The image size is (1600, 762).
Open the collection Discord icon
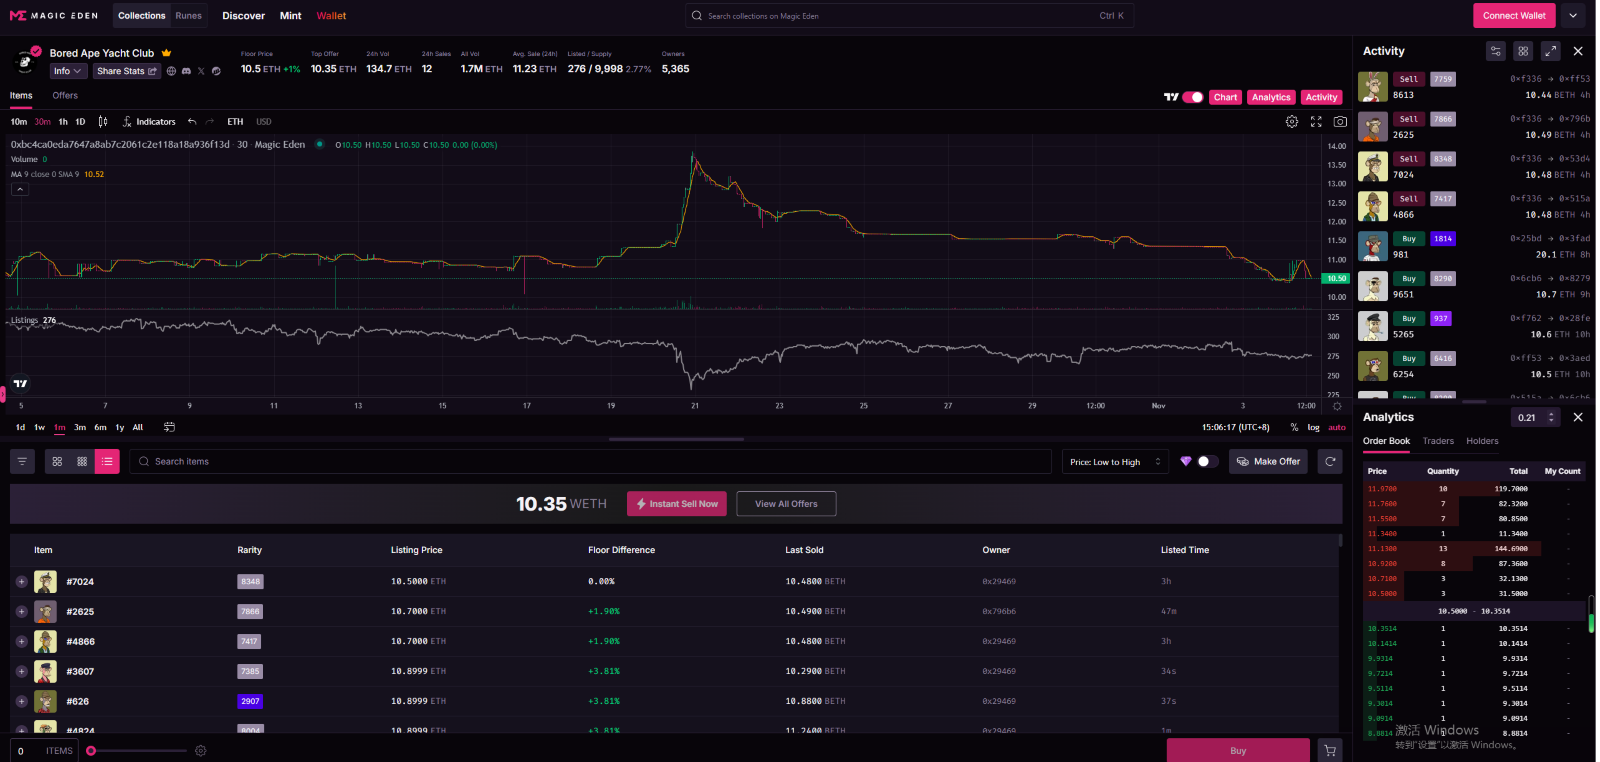click(186, 71)
